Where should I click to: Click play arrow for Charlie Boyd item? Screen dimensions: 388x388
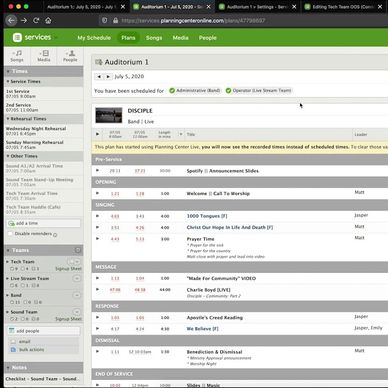[97, 289]
